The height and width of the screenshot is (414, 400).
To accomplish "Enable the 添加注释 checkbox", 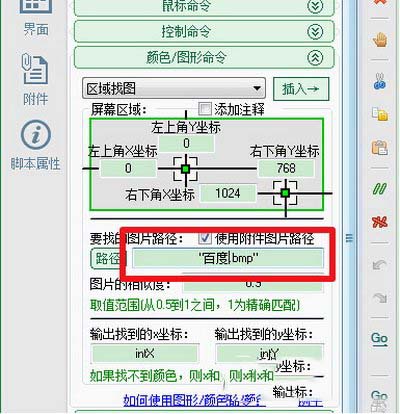I will [205, 109].
